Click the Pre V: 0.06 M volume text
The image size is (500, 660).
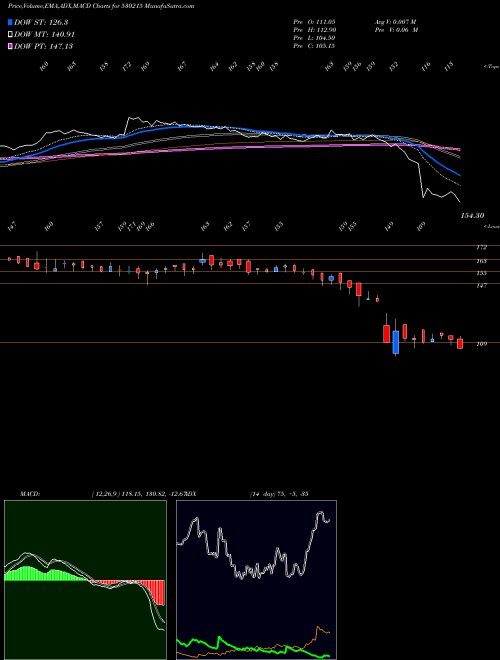tap(395, 29)
